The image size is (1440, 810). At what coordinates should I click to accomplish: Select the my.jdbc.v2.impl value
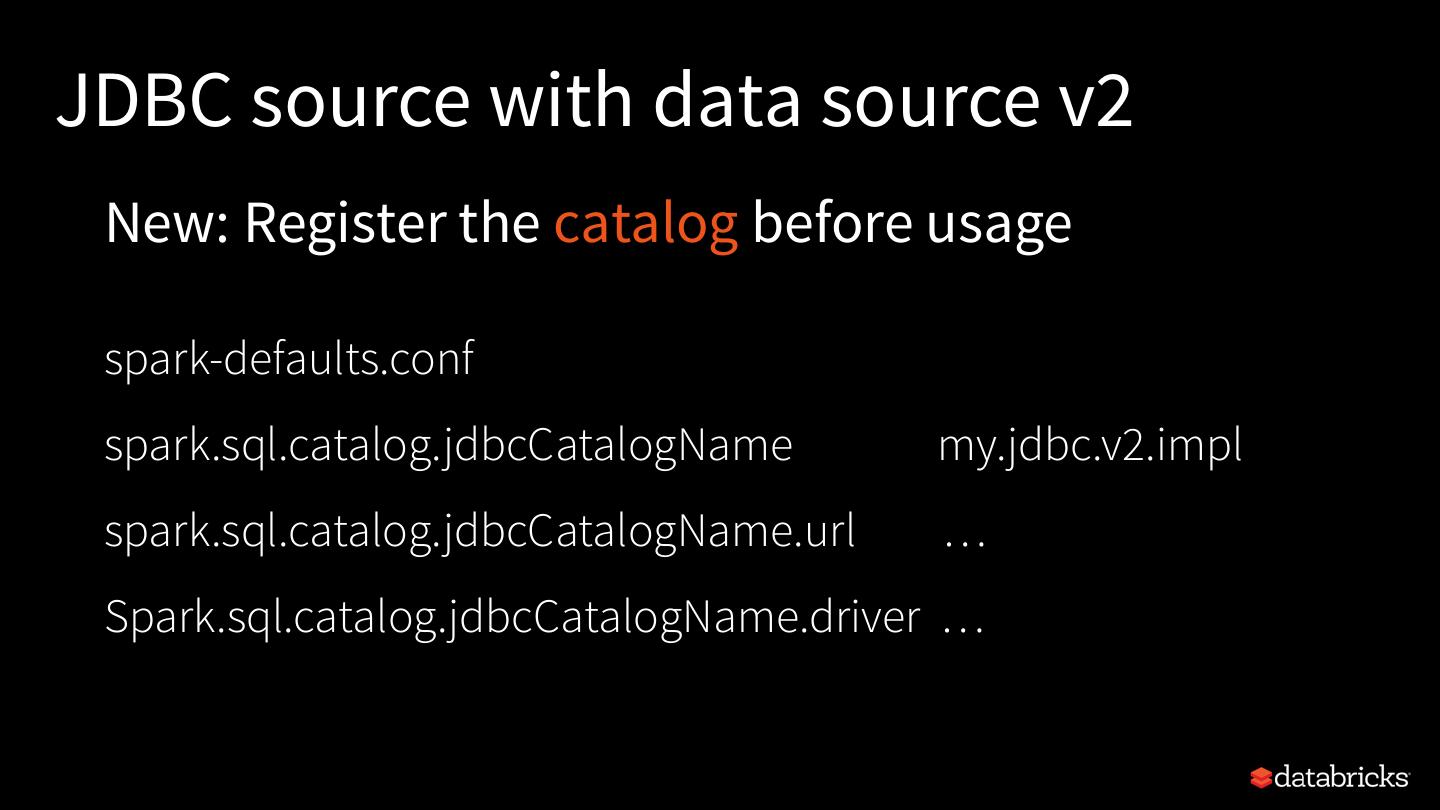click(x=1090, y=445)
